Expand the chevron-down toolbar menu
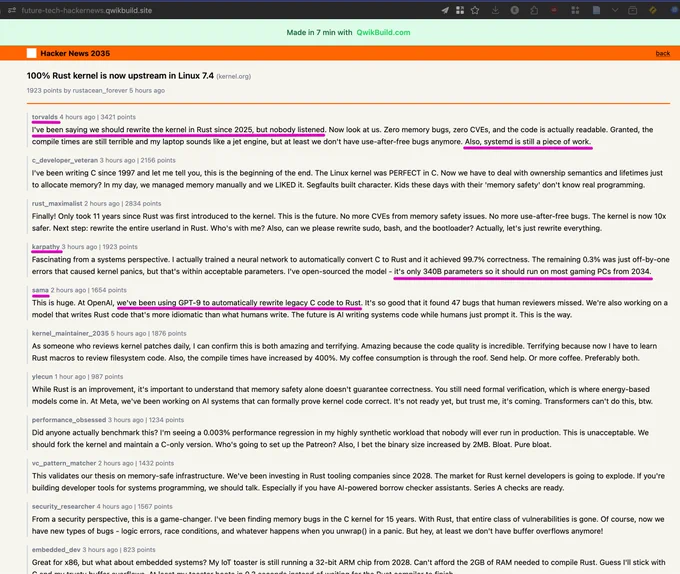The image size is (680, 574). pos(615,10)
